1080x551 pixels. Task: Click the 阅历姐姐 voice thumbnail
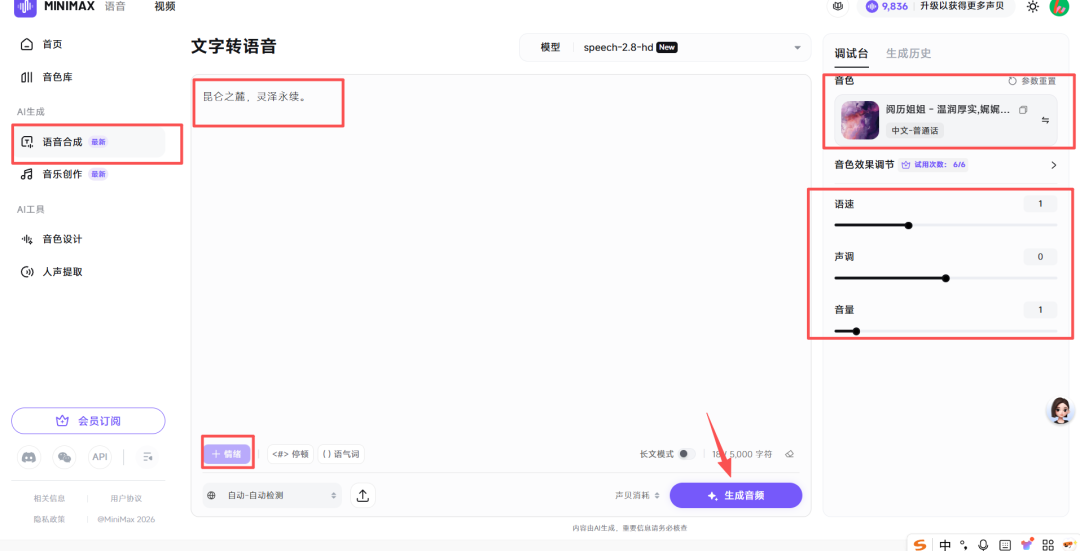(x=860, y=120)
